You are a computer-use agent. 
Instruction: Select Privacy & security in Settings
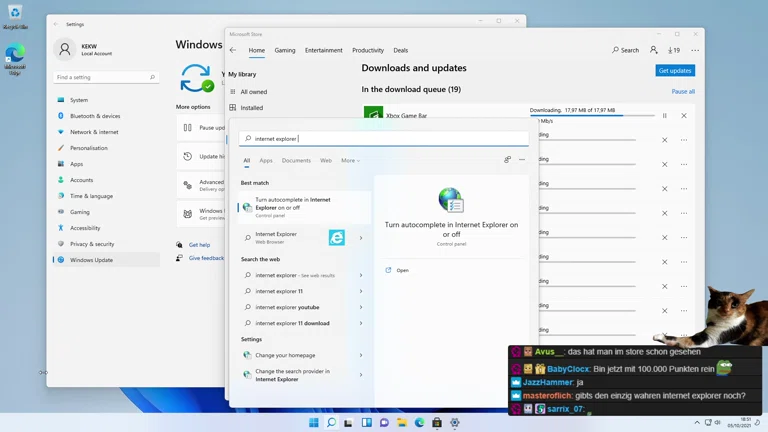coord(106,244)
